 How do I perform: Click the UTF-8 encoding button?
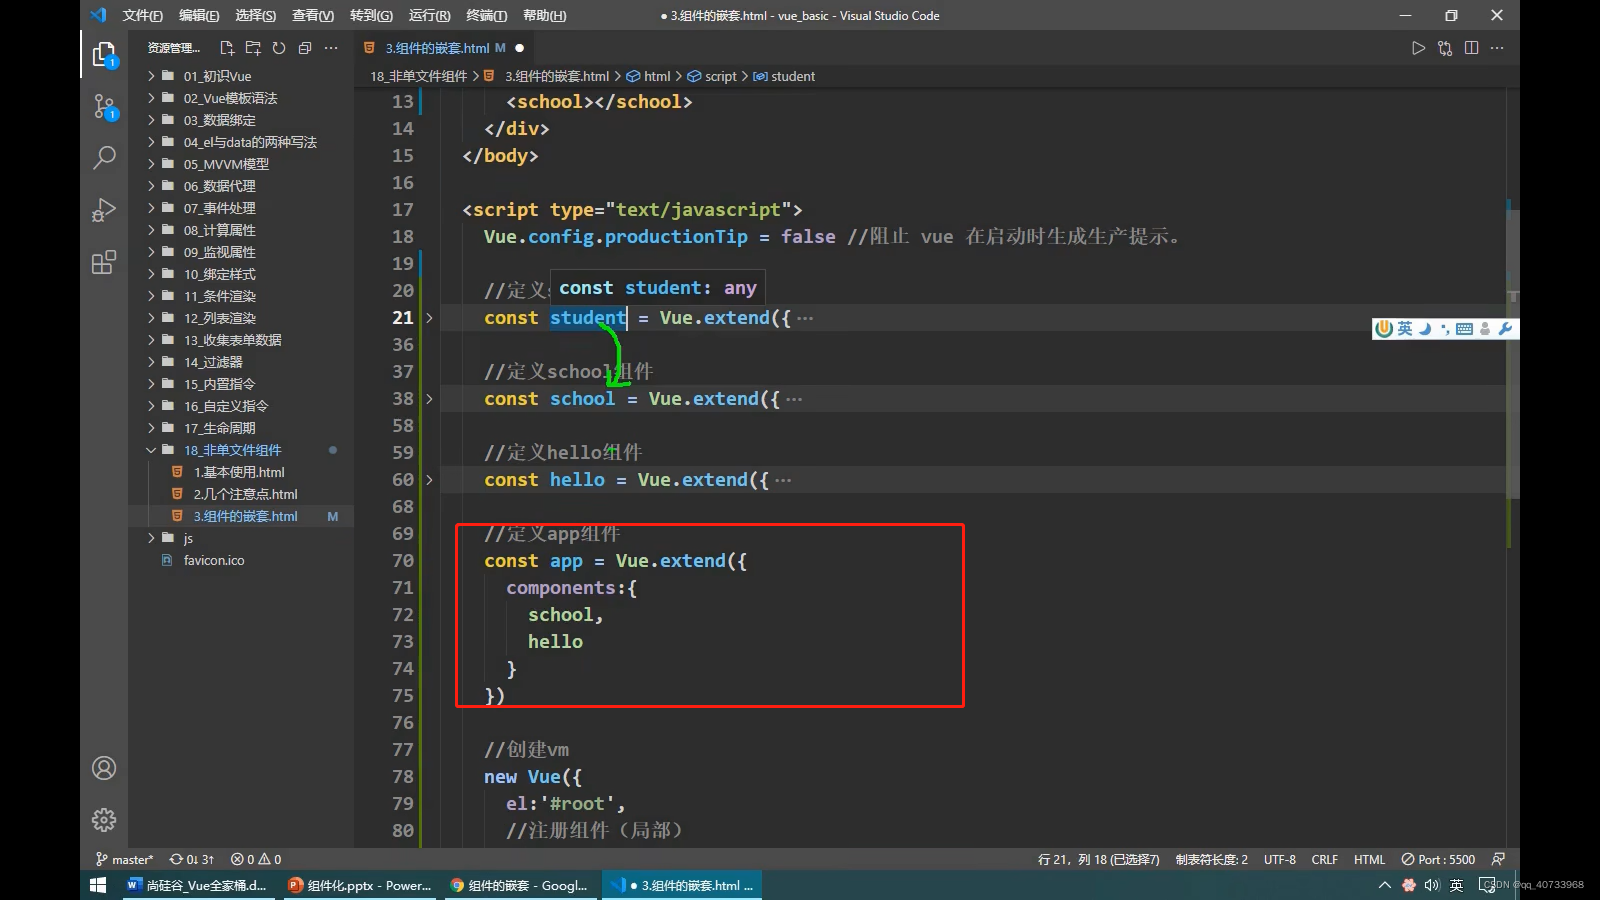point(1279,859)
